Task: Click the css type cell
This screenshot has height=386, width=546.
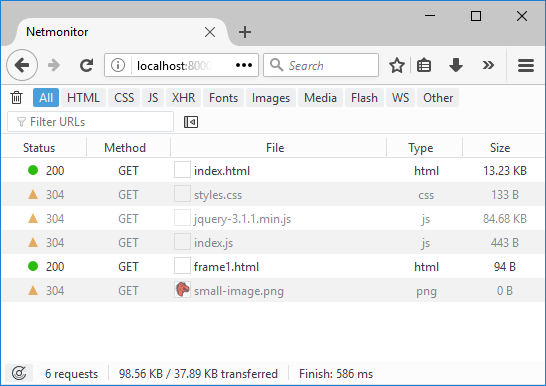Action: point(426,195)
